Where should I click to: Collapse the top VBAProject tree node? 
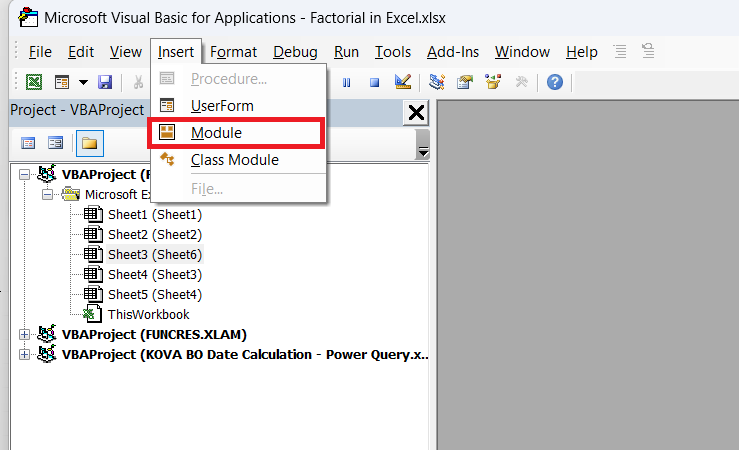coord(24,175)
